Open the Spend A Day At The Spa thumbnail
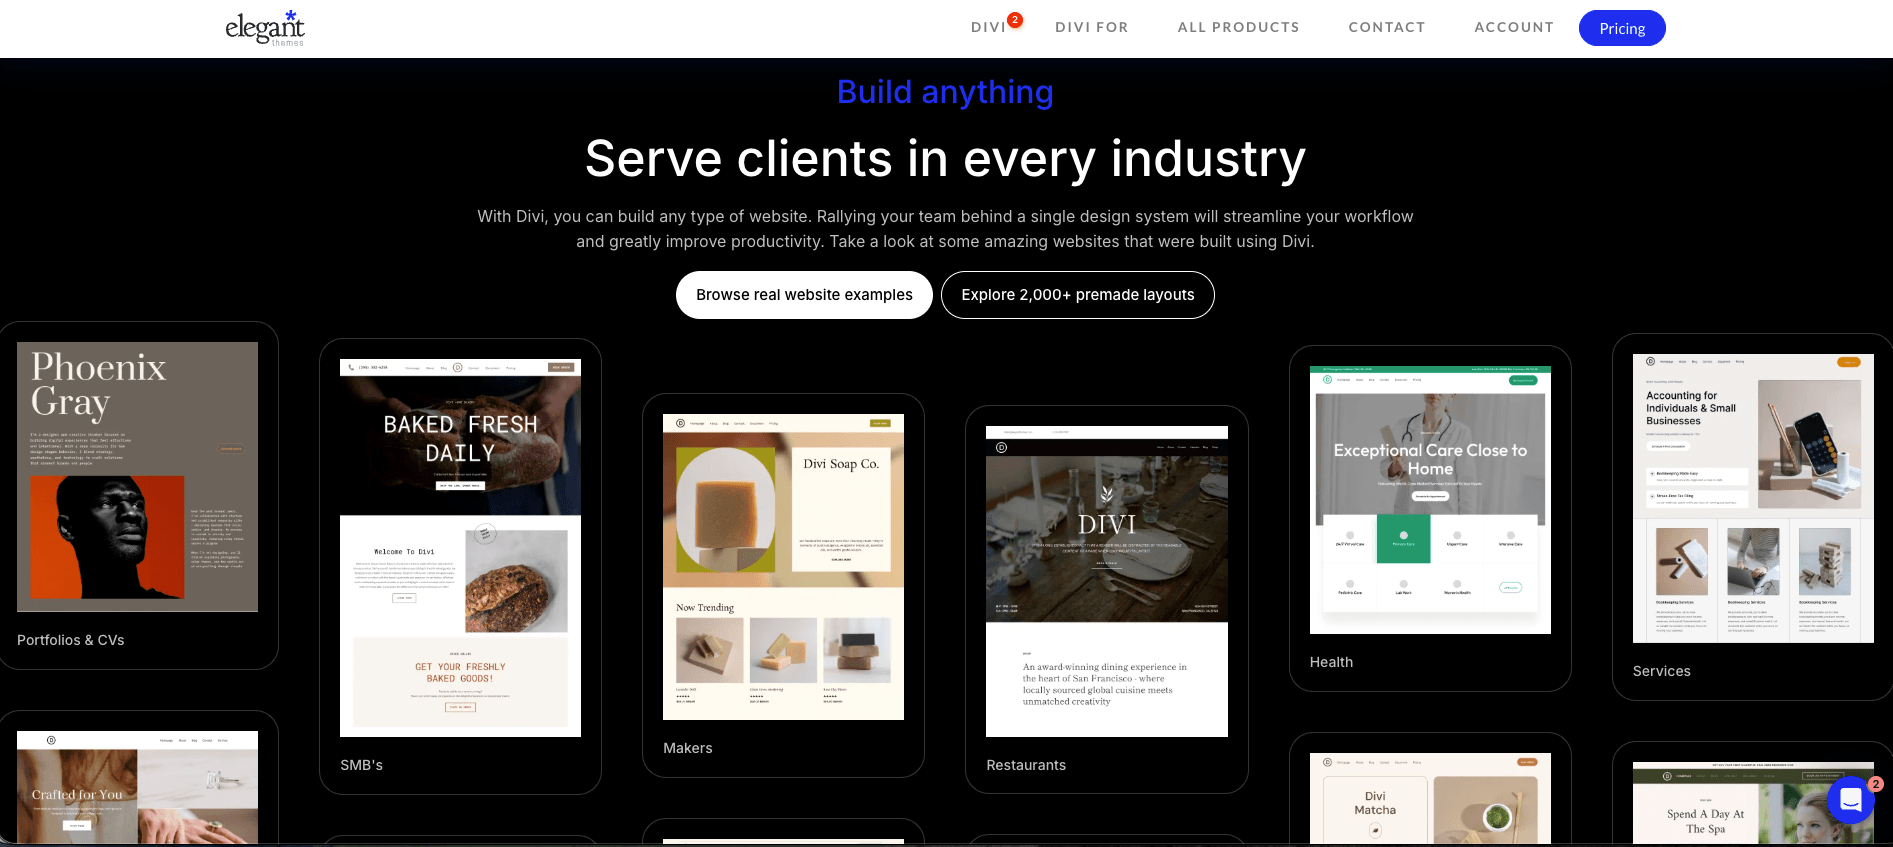 tap(1753, 803)
